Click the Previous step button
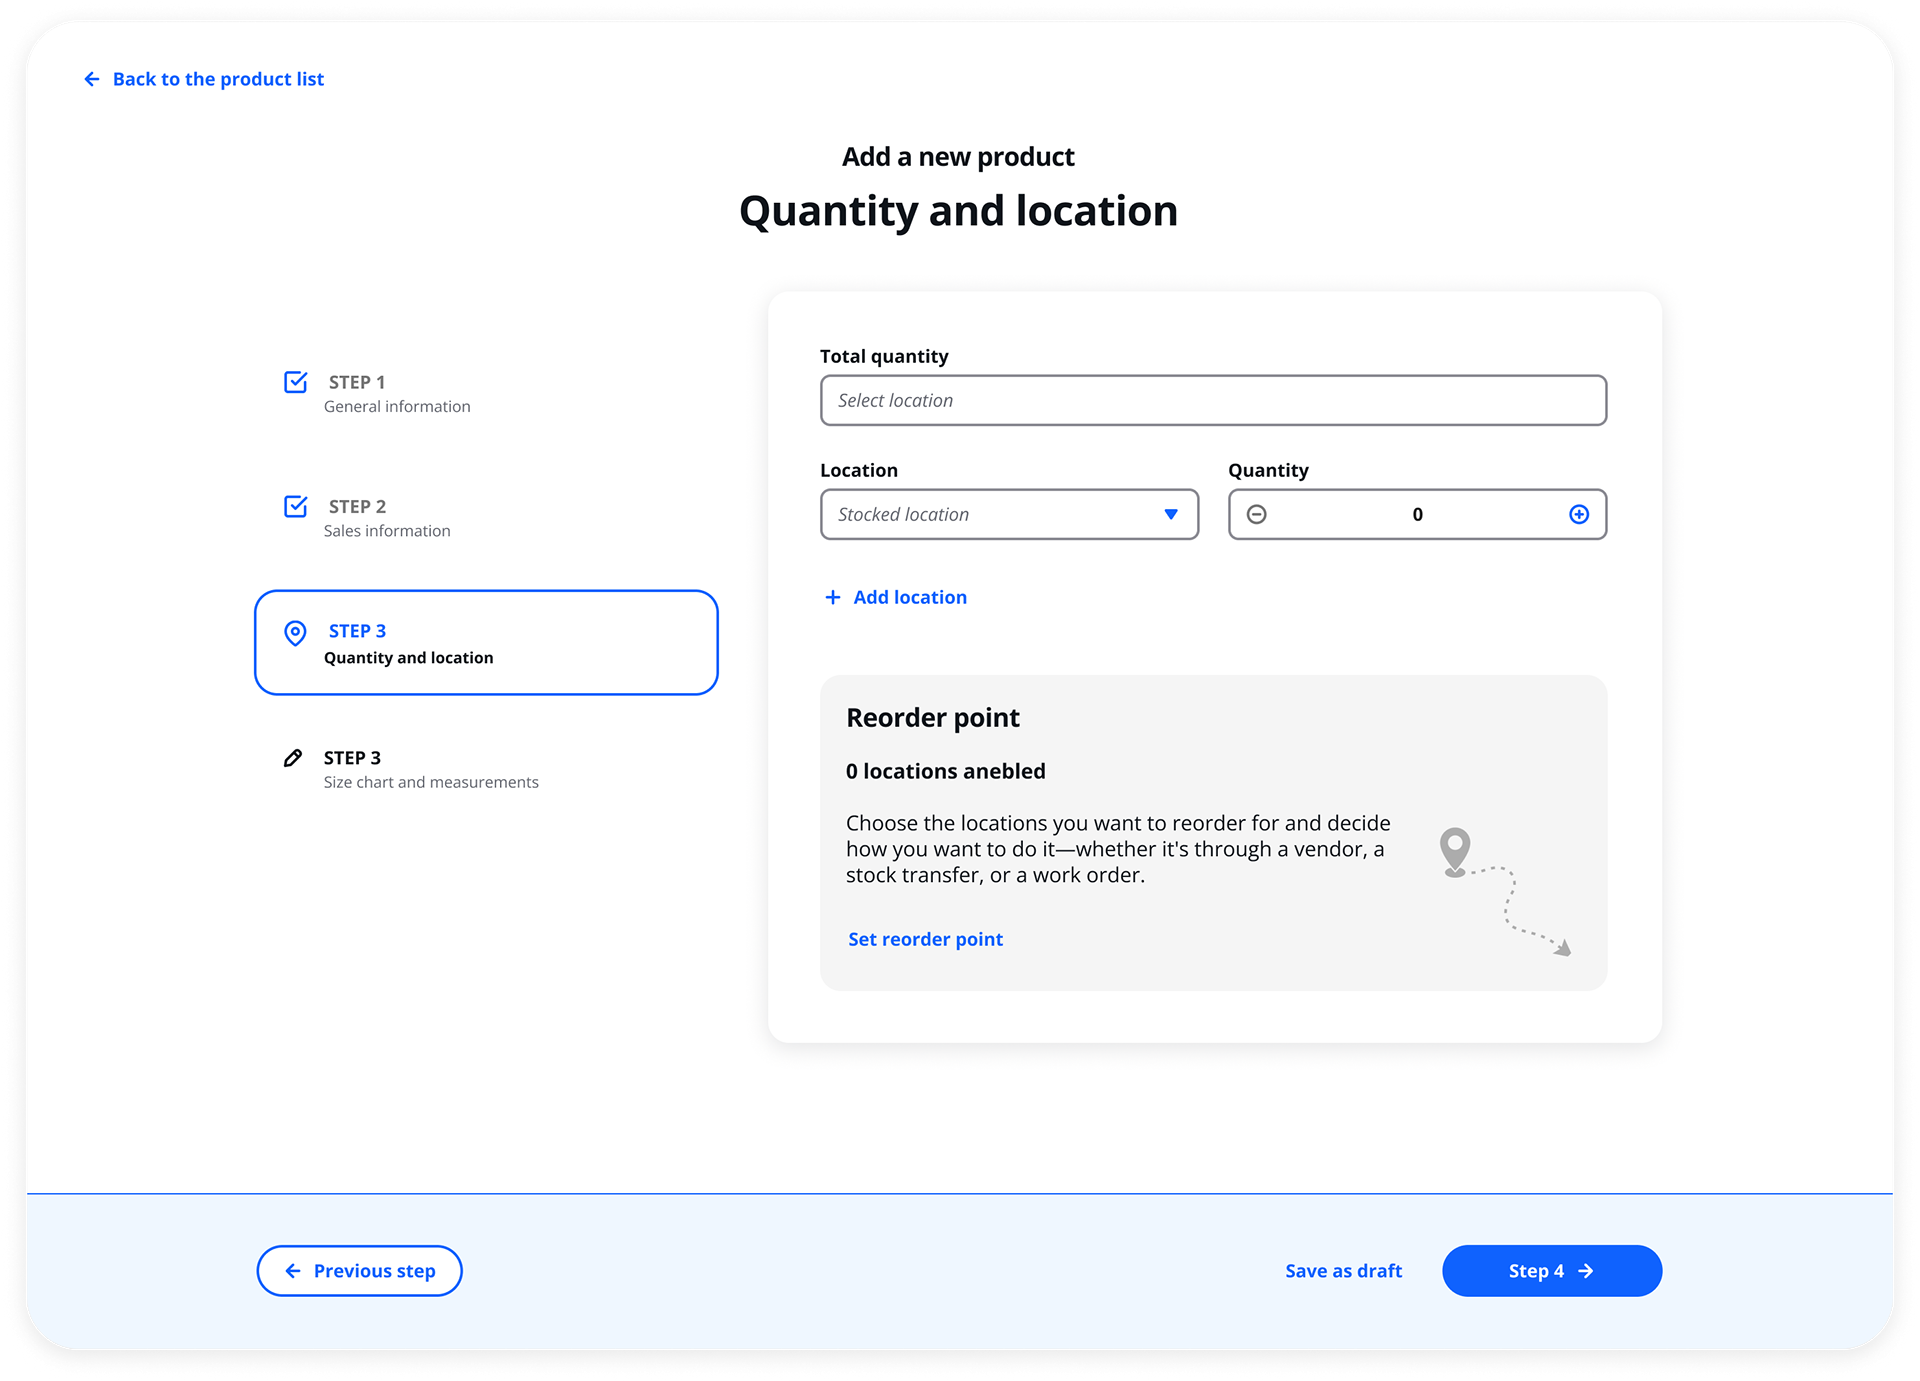The height and width of the screenshot is (1381, 1920). (359, 1271)
